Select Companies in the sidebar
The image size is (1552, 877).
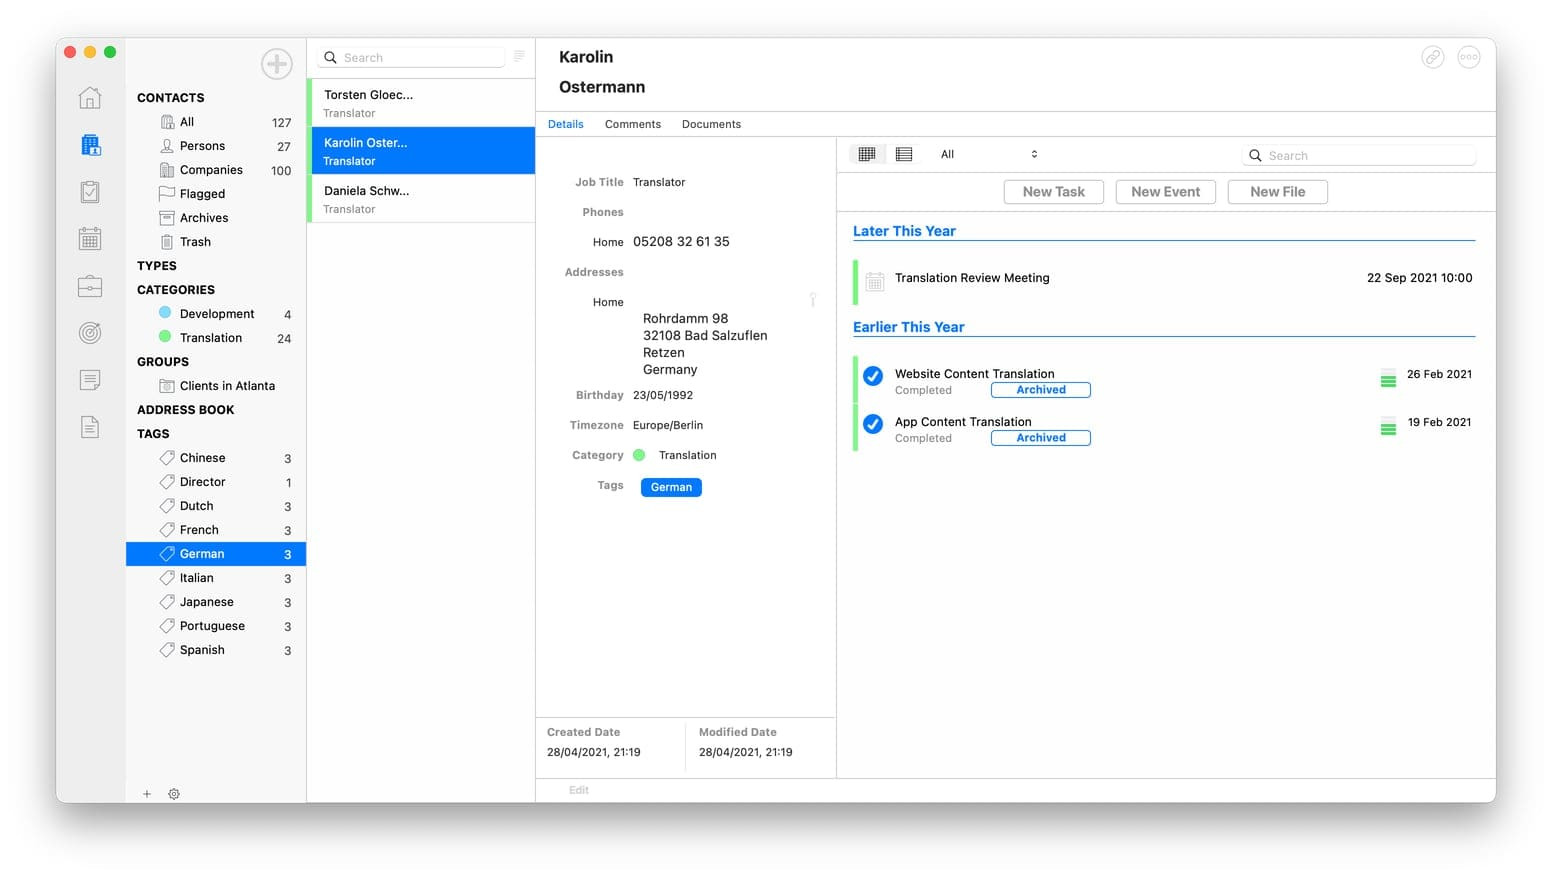pos(216,170)
